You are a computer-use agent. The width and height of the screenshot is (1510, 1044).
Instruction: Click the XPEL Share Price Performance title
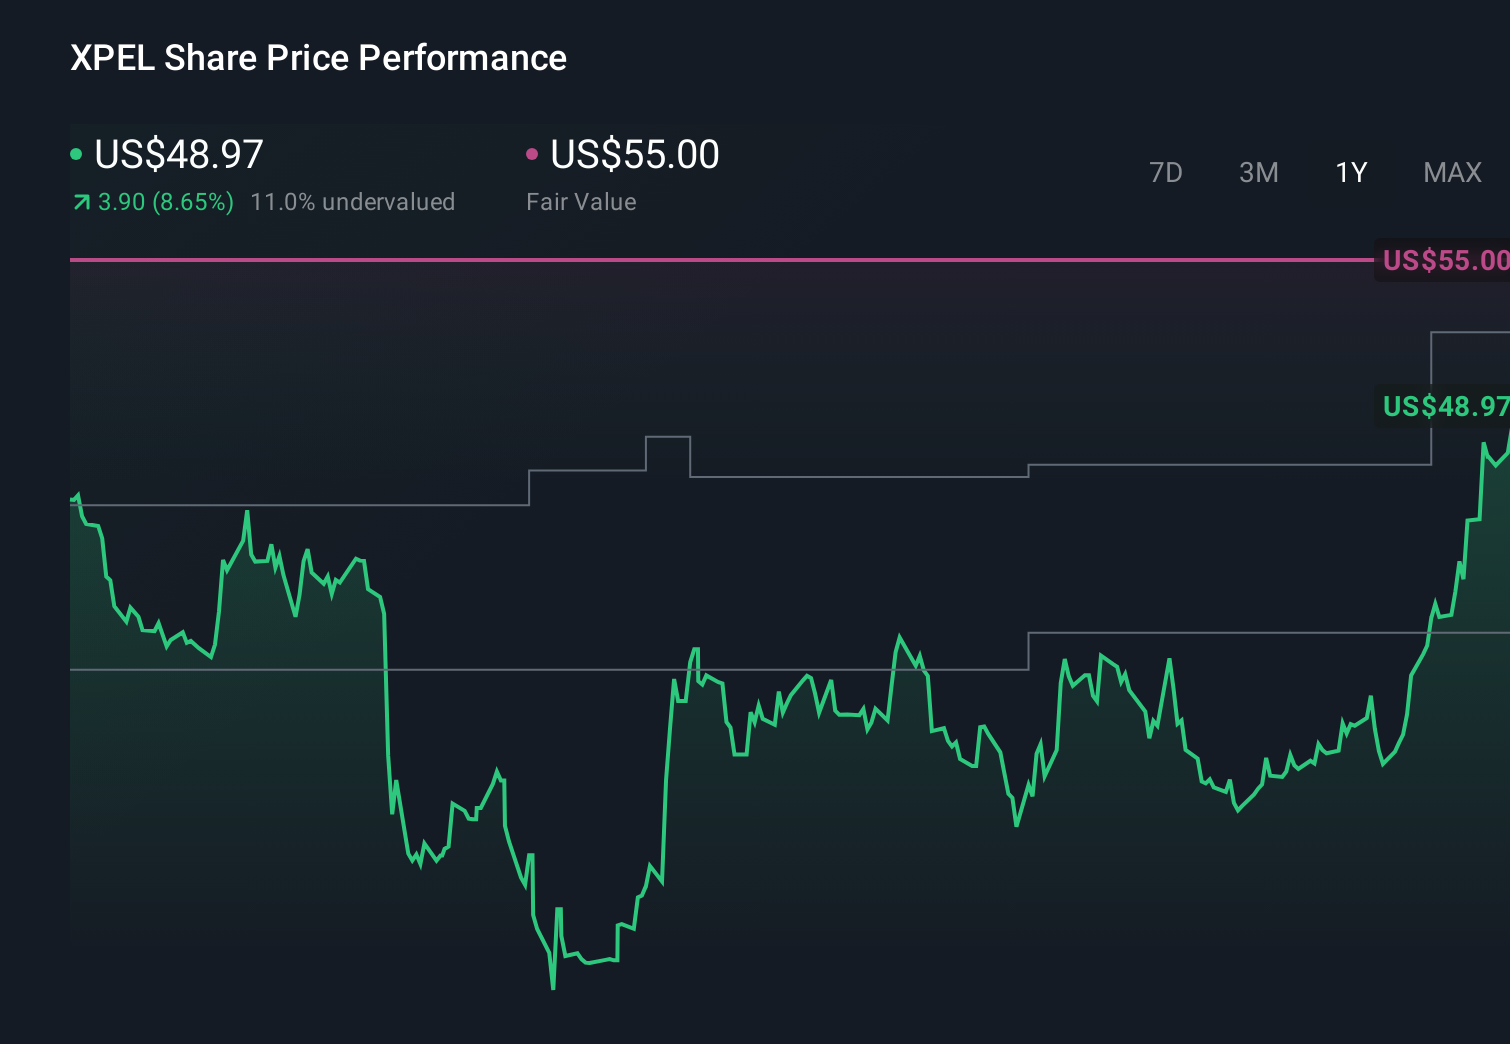(317, 57)
